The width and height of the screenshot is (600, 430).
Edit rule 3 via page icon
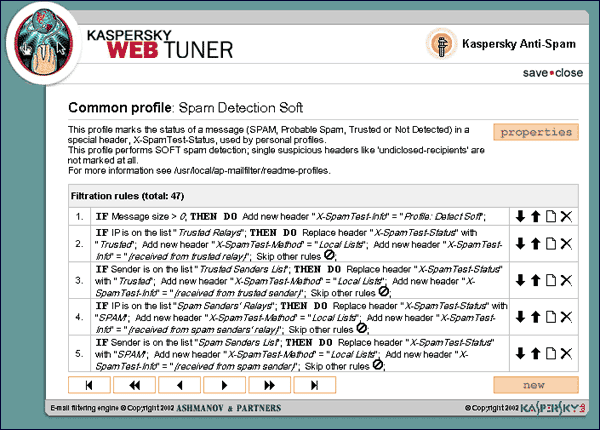tap(551, 280)
